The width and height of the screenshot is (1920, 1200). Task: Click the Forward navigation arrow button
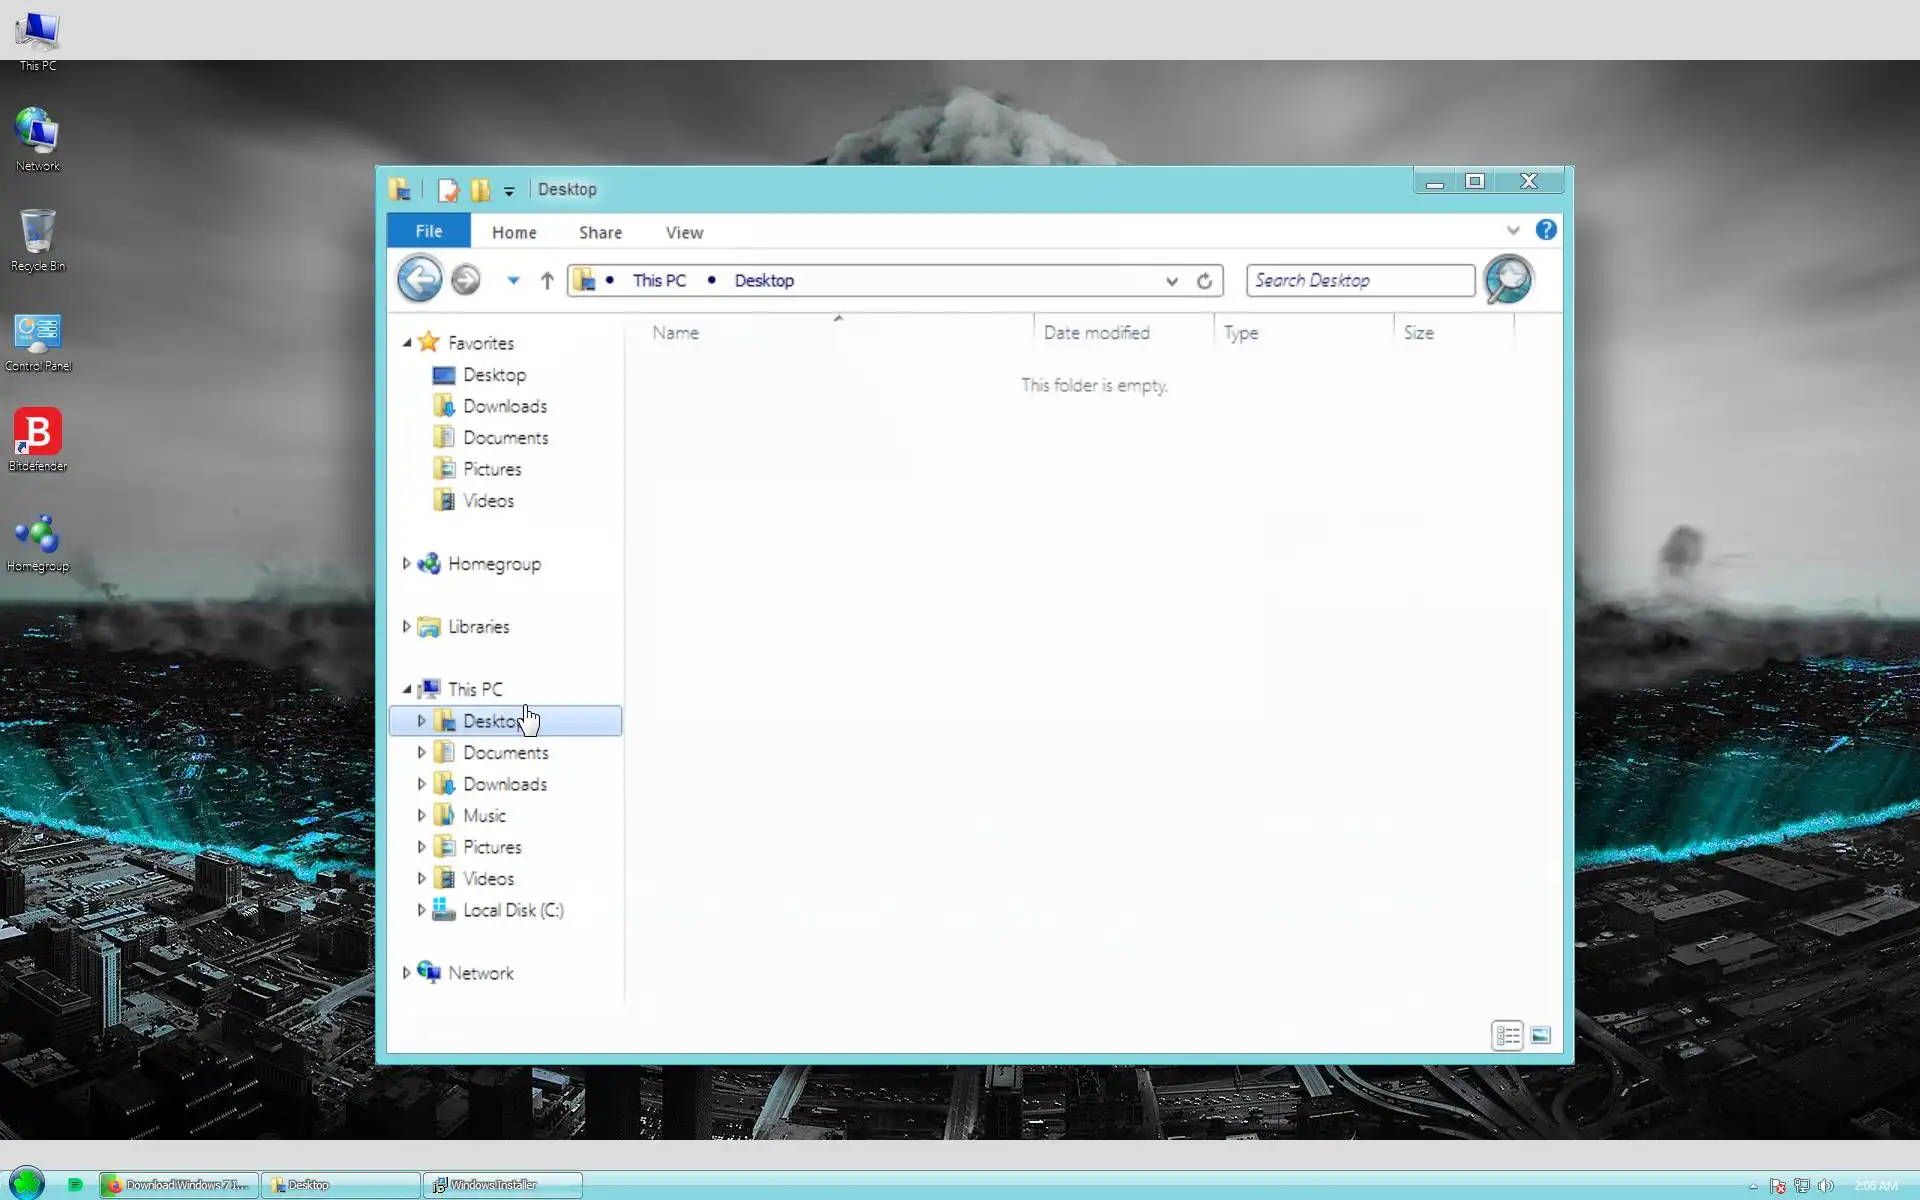click(x=465, y=280)
